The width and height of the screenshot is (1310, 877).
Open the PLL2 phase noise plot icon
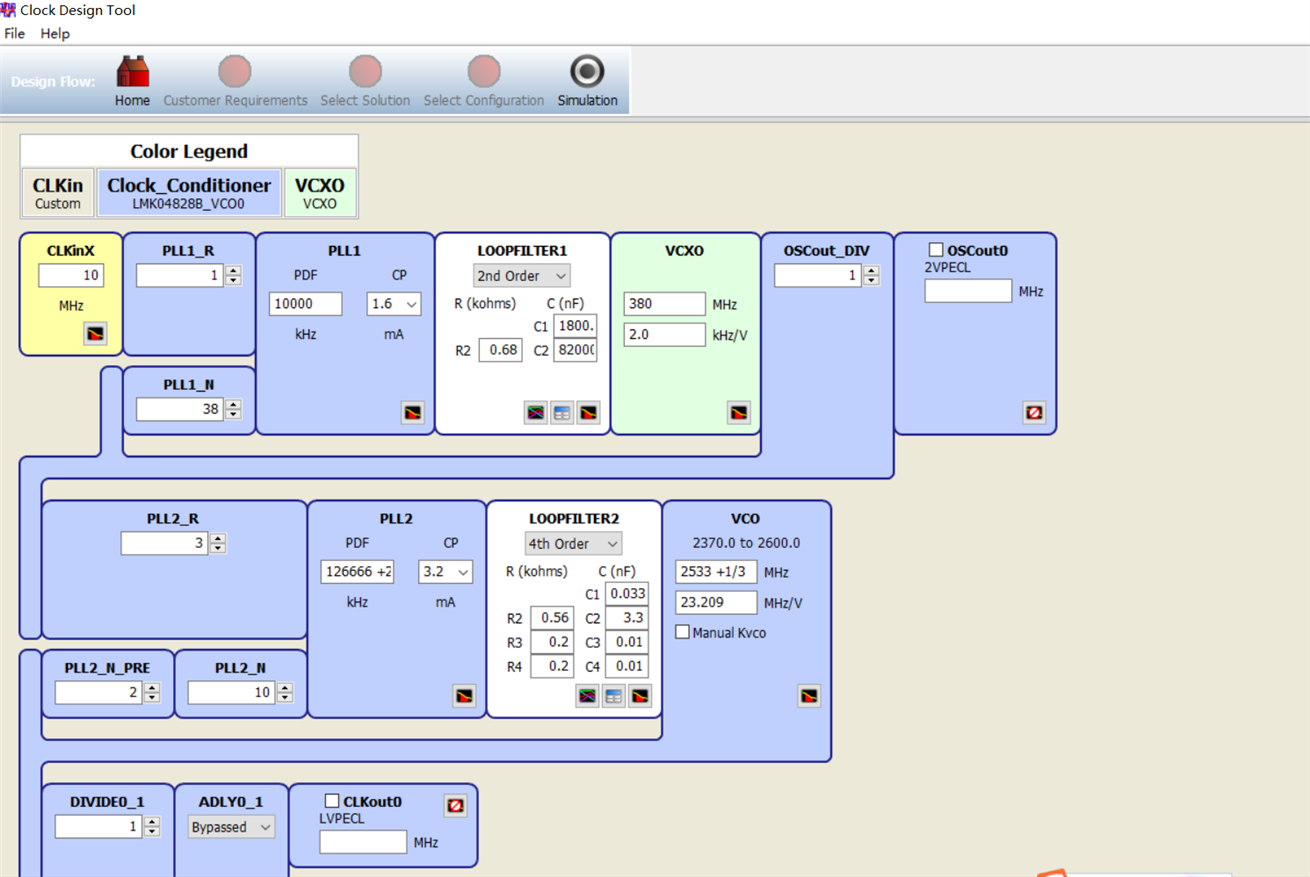click(464, 696)
